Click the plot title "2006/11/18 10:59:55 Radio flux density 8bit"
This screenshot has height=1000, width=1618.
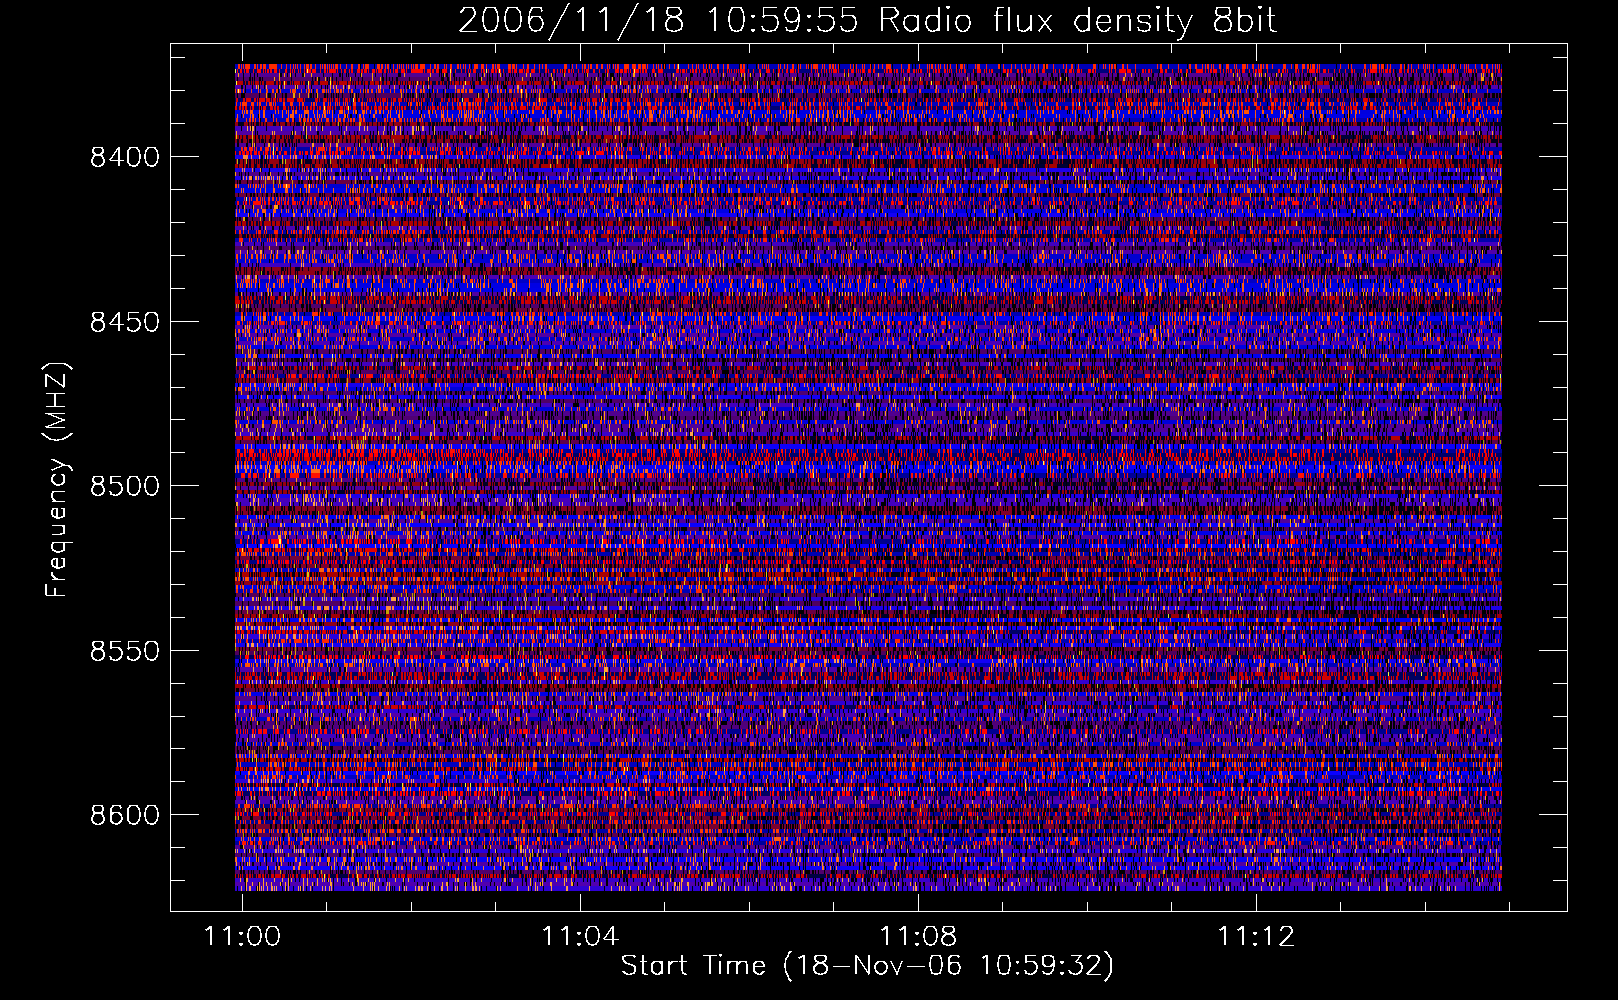[x=868, y=21]
